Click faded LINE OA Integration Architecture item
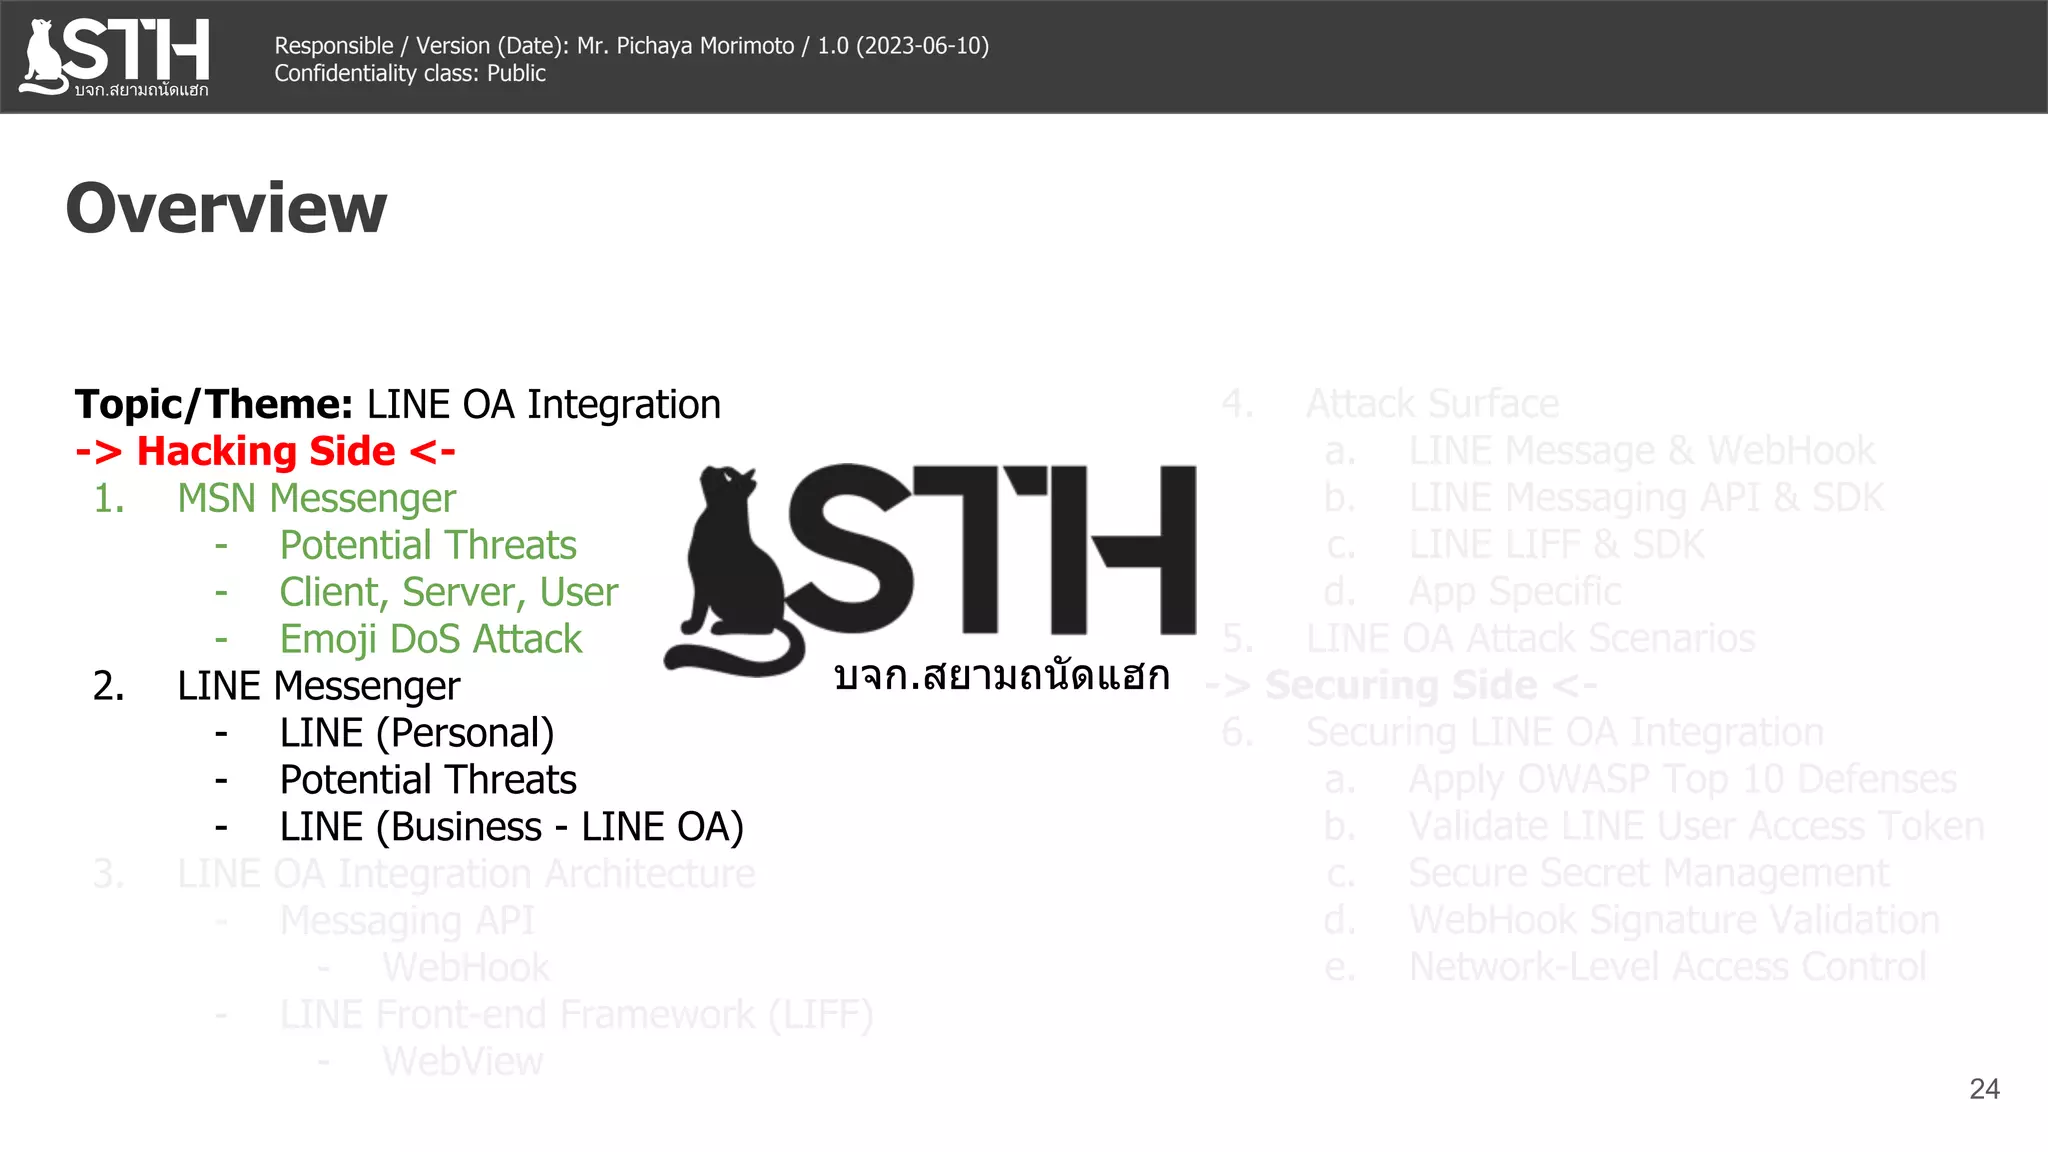This screenshot has height=1152, width=2048. pos(466,874)
